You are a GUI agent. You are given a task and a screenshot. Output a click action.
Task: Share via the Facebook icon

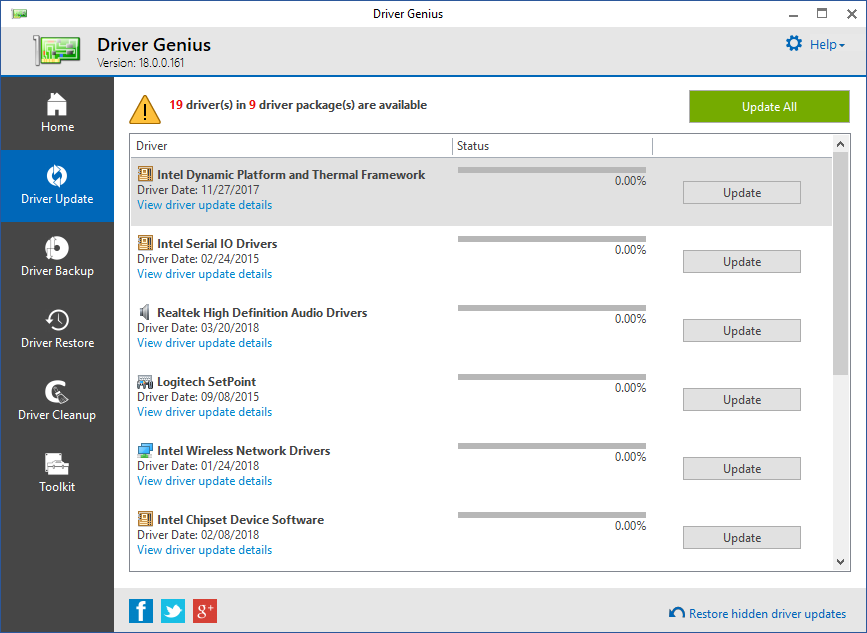tap(141, 611)
